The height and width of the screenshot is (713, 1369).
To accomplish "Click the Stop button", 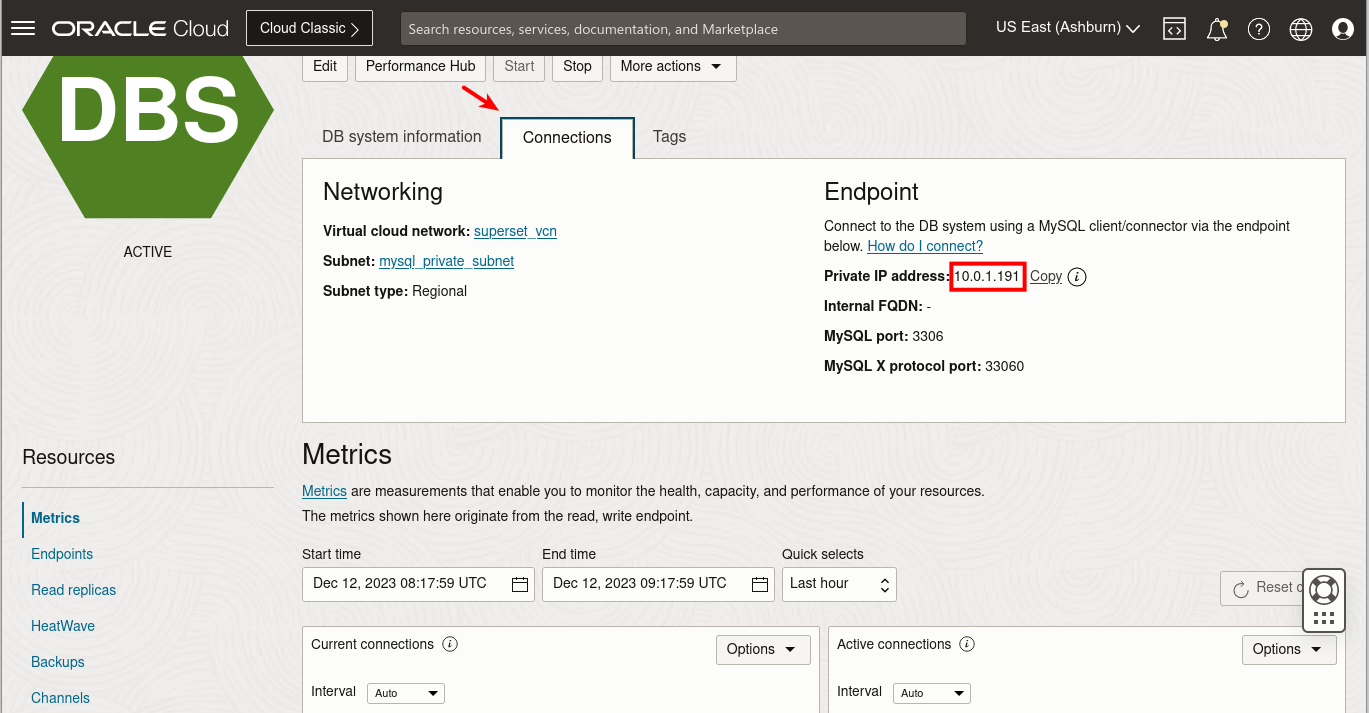I will (x=577, y=66).
